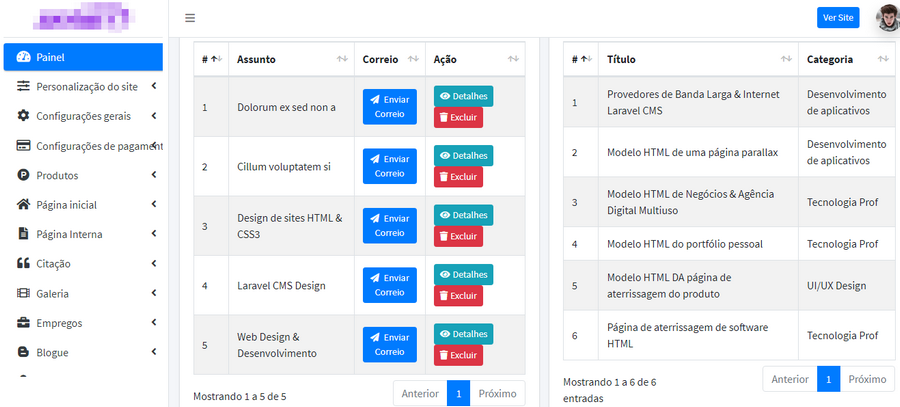900x407 pixels.
Task: View Detalhes for Web Design & Desenvolvimento
Action: click(x=463, y=334)
